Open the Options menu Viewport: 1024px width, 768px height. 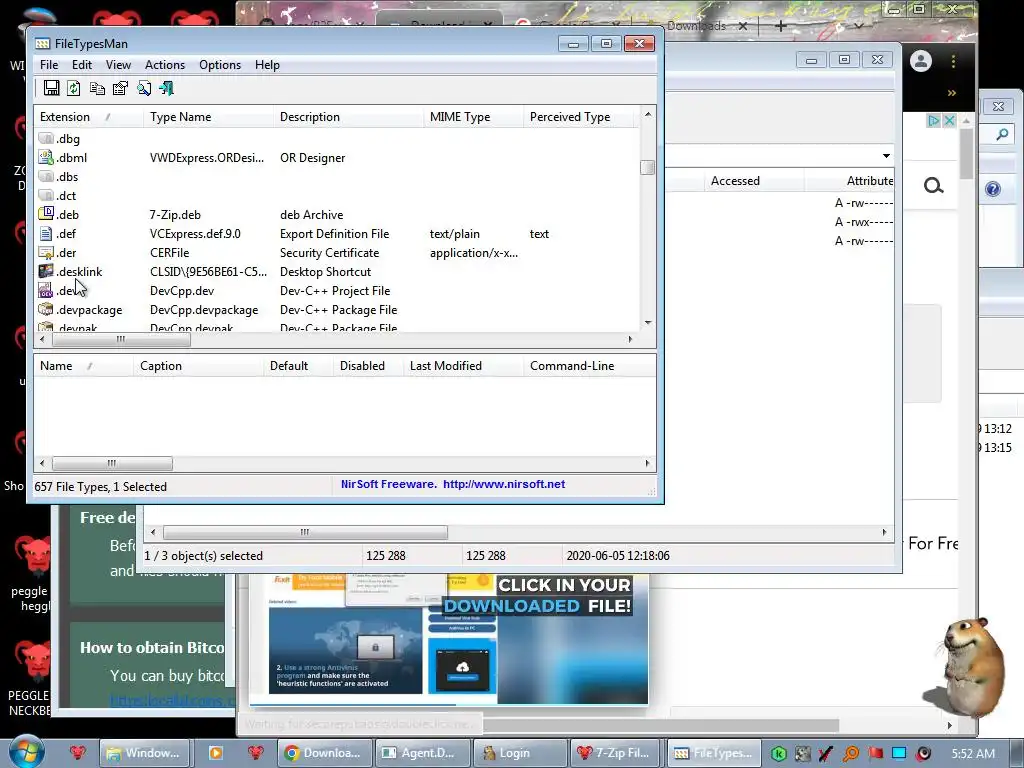220,65
